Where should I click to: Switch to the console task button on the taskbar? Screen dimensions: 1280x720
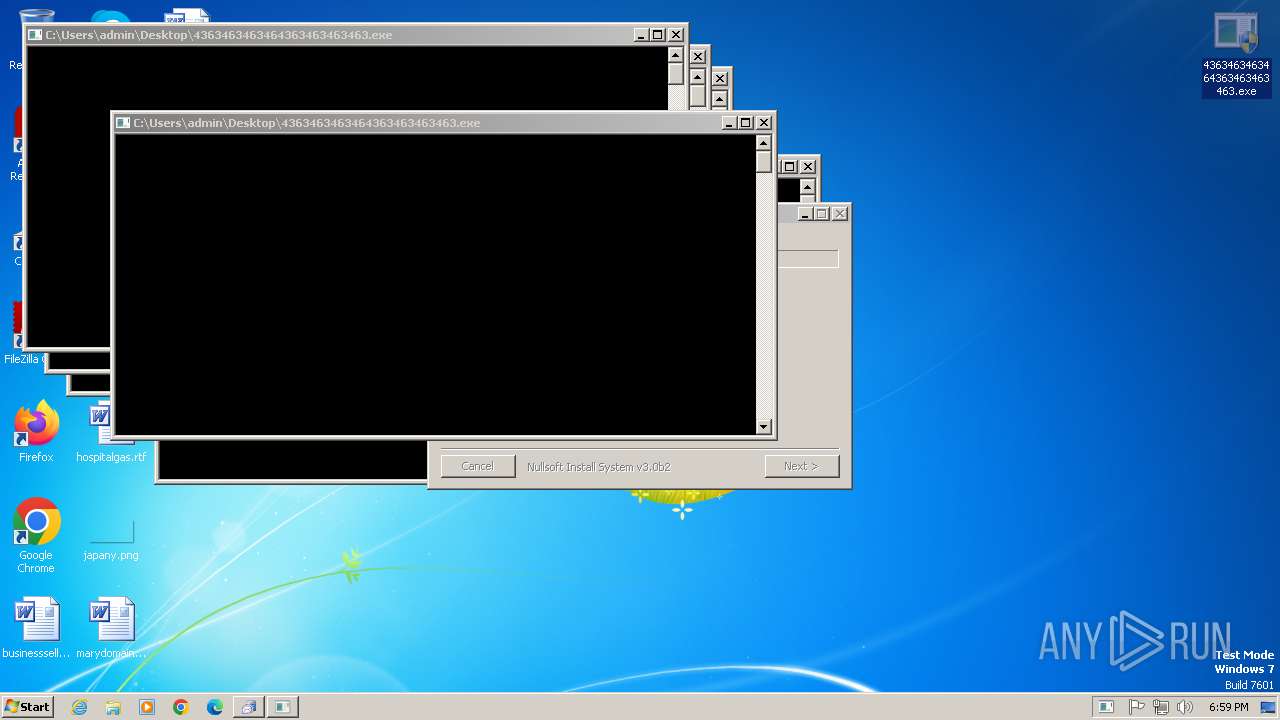point(283,707)
